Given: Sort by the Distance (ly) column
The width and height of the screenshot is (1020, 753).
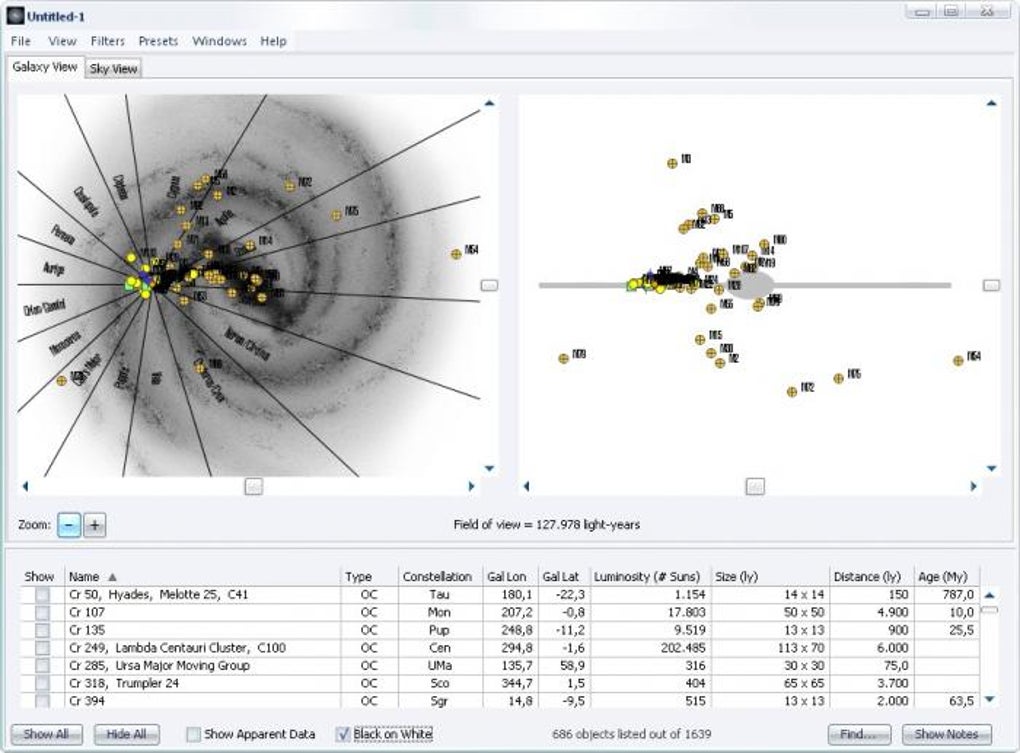Looking at the screenshot, I should 871,577.
